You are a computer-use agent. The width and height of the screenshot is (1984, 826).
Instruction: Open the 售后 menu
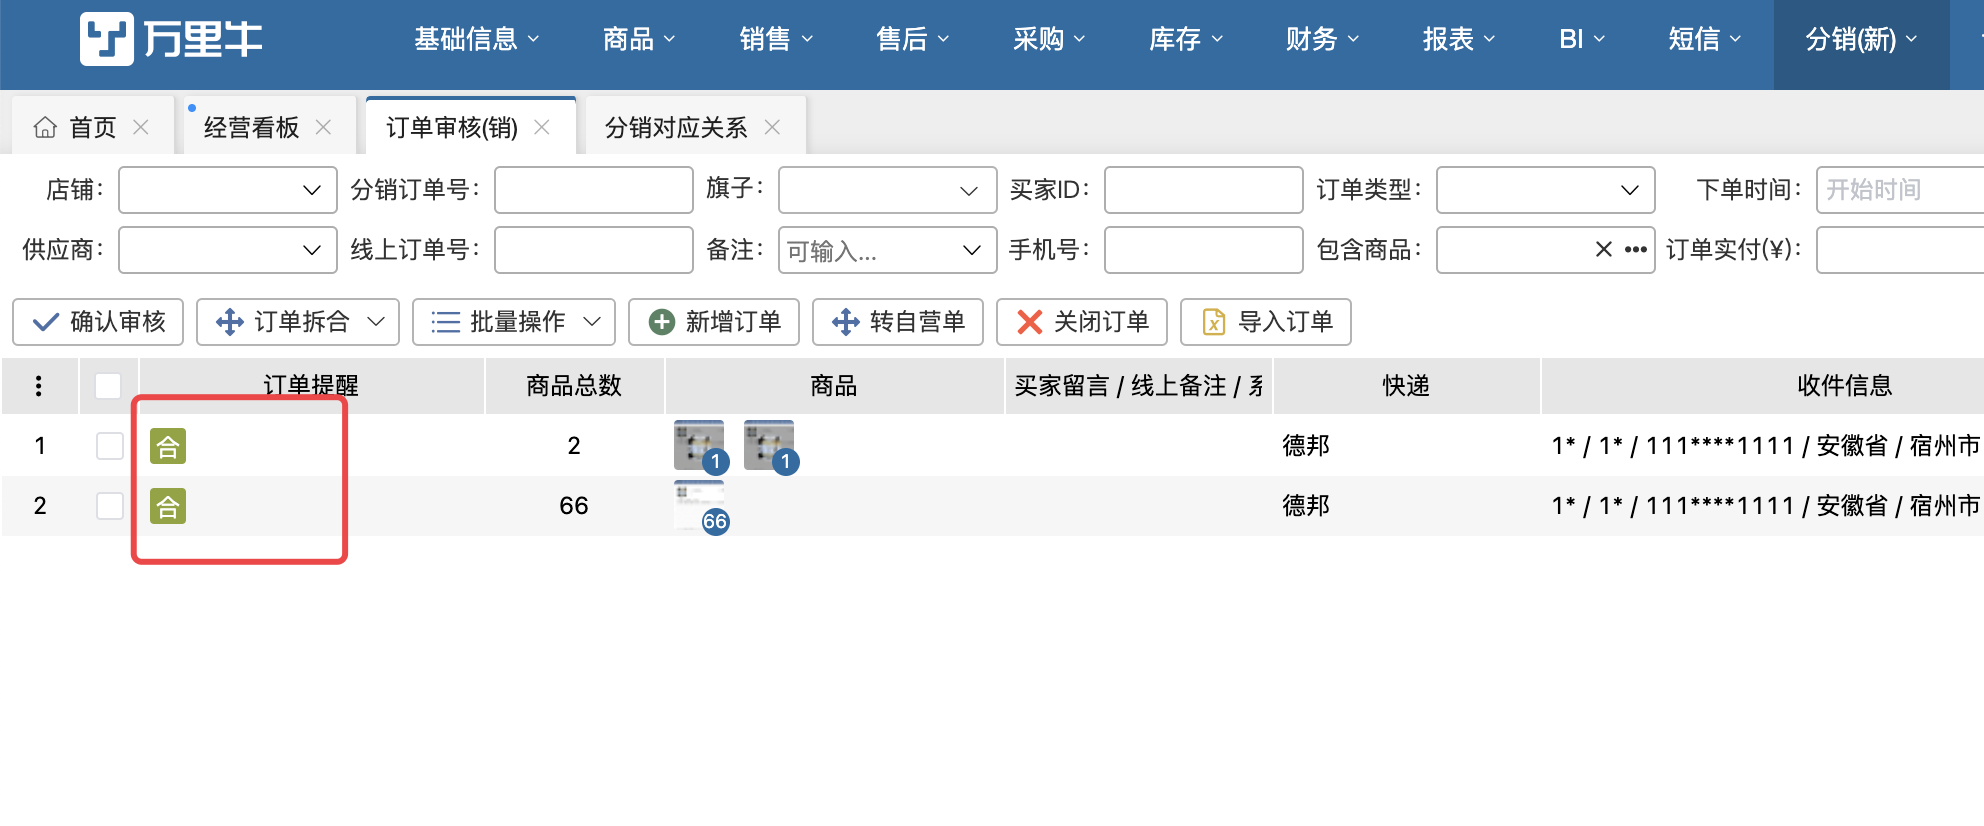pos(913,39)
